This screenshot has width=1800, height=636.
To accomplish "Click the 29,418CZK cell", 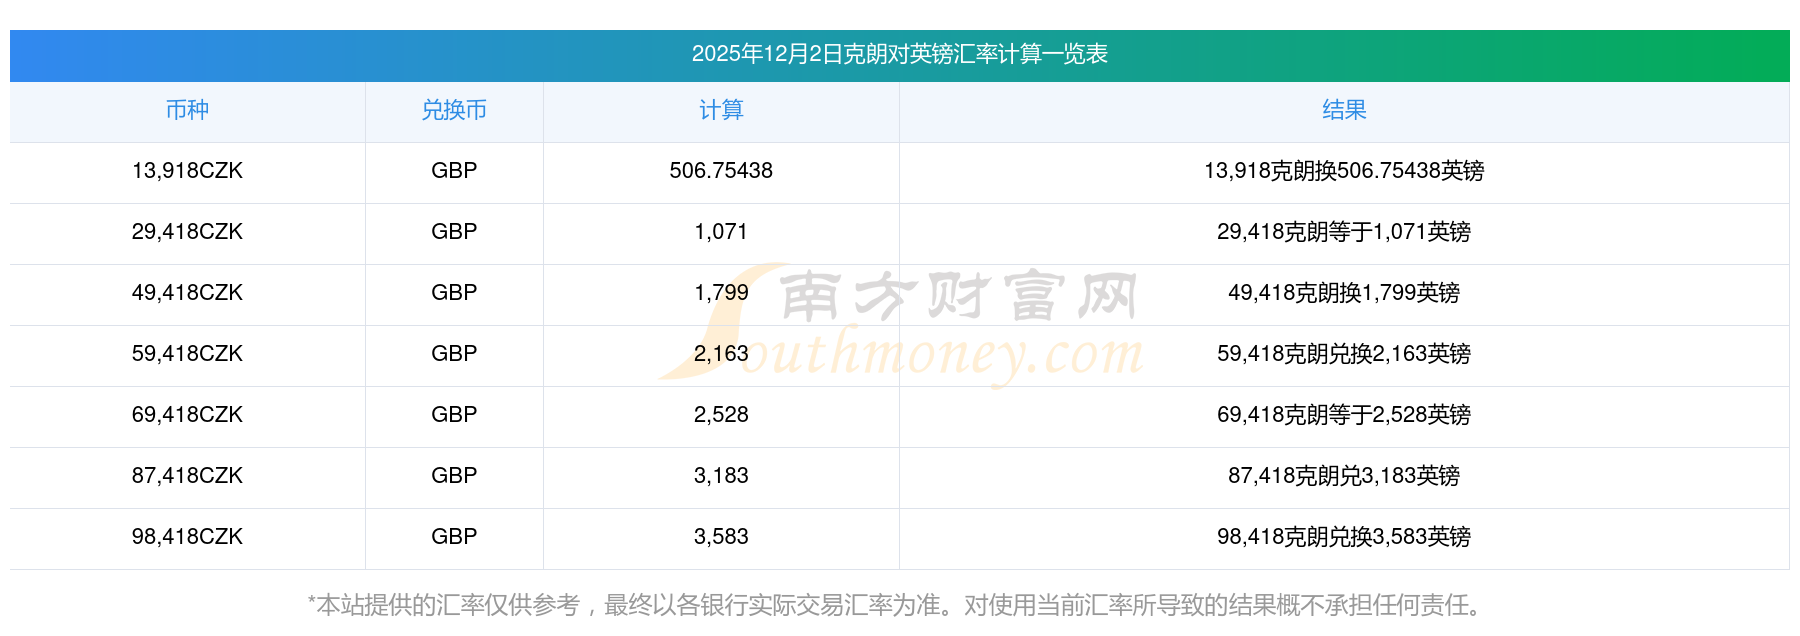I will click(x=187, y=232).
